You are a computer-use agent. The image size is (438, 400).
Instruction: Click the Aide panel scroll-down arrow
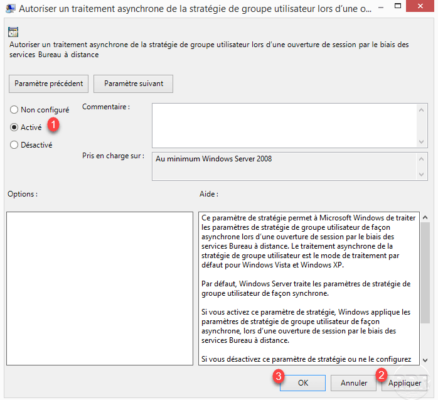(x=425, y=360)
